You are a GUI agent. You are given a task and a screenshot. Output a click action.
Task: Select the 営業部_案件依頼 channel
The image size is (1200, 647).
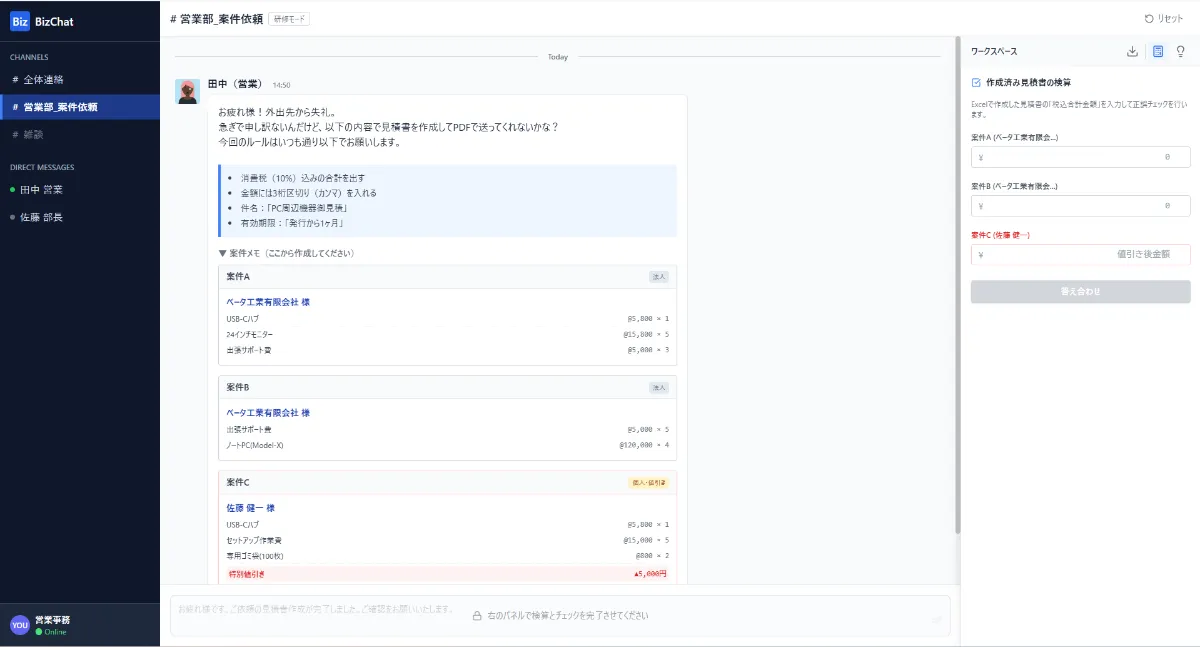click(x=61, y=107)
